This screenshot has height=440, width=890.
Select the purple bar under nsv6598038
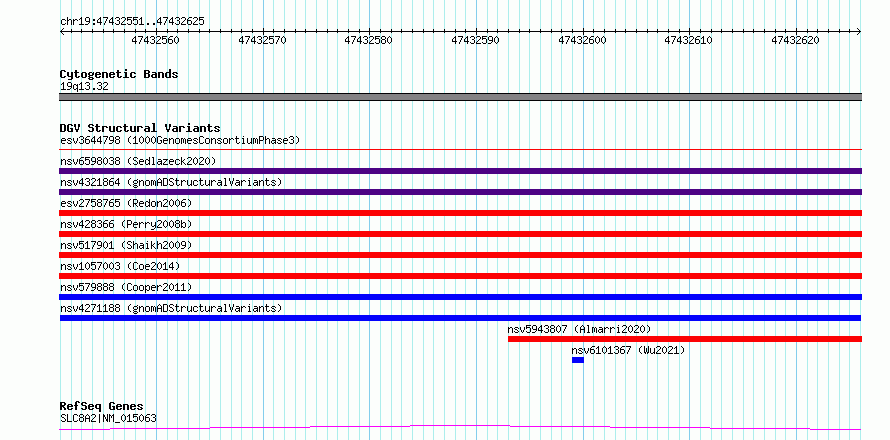click(x=460, y=171)
